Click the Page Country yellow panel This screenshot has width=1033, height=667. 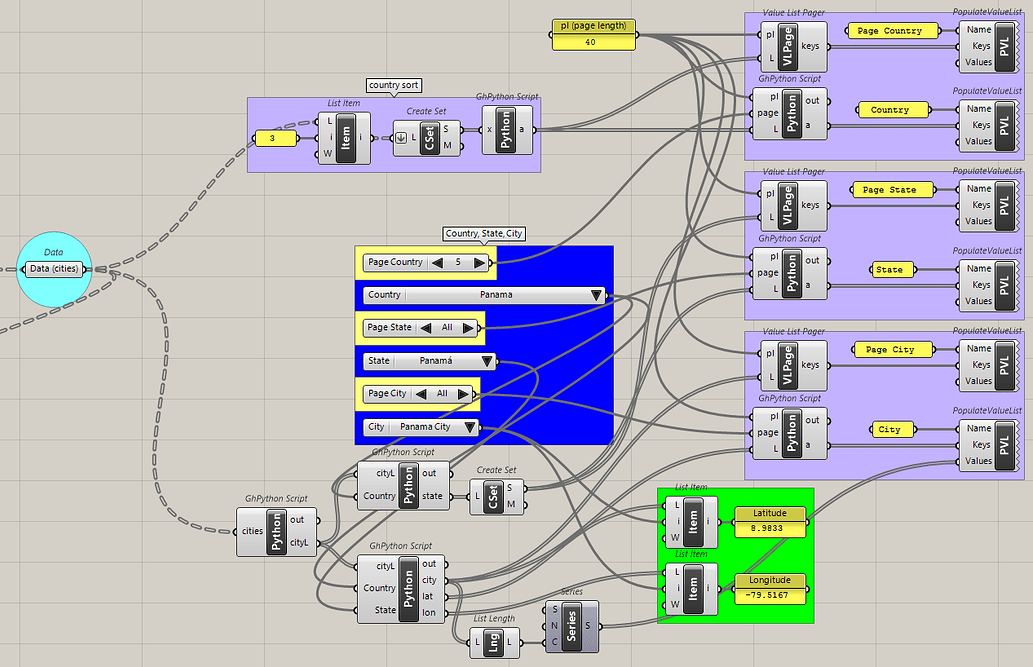point(892,31)
